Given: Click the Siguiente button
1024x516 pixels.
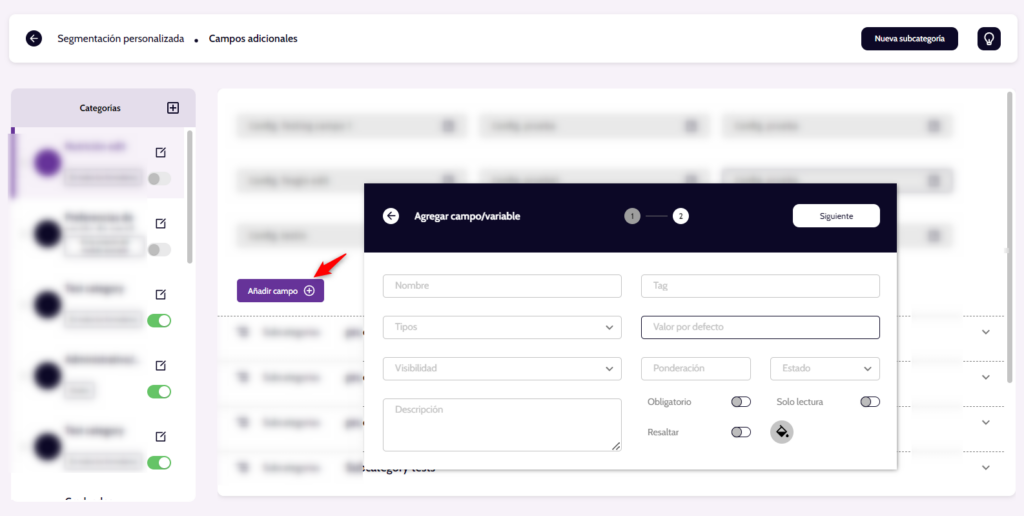Looking at the screenshot, I should click(x=835, y=216).
